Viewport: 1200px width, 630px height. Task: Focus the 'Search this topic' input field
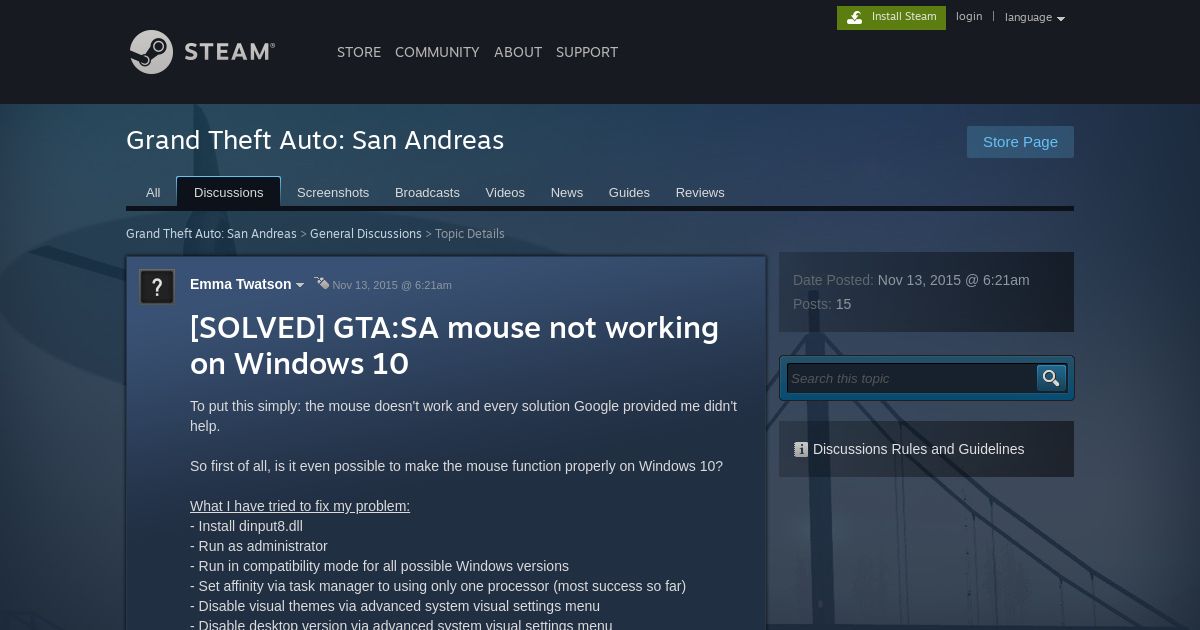click(x=911, y=378)
